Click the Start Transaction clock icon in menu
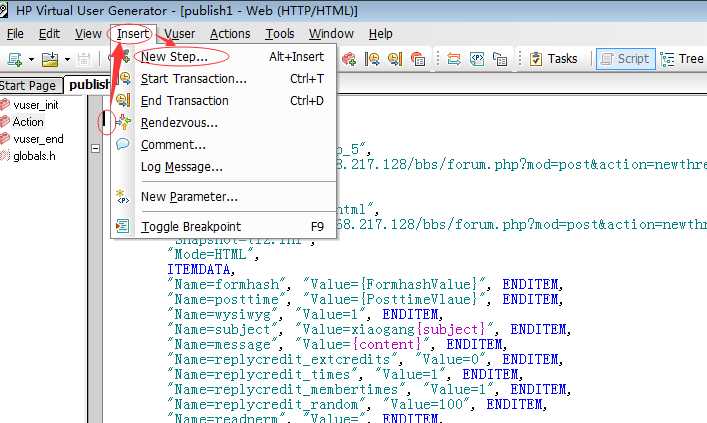 [123, 78]
